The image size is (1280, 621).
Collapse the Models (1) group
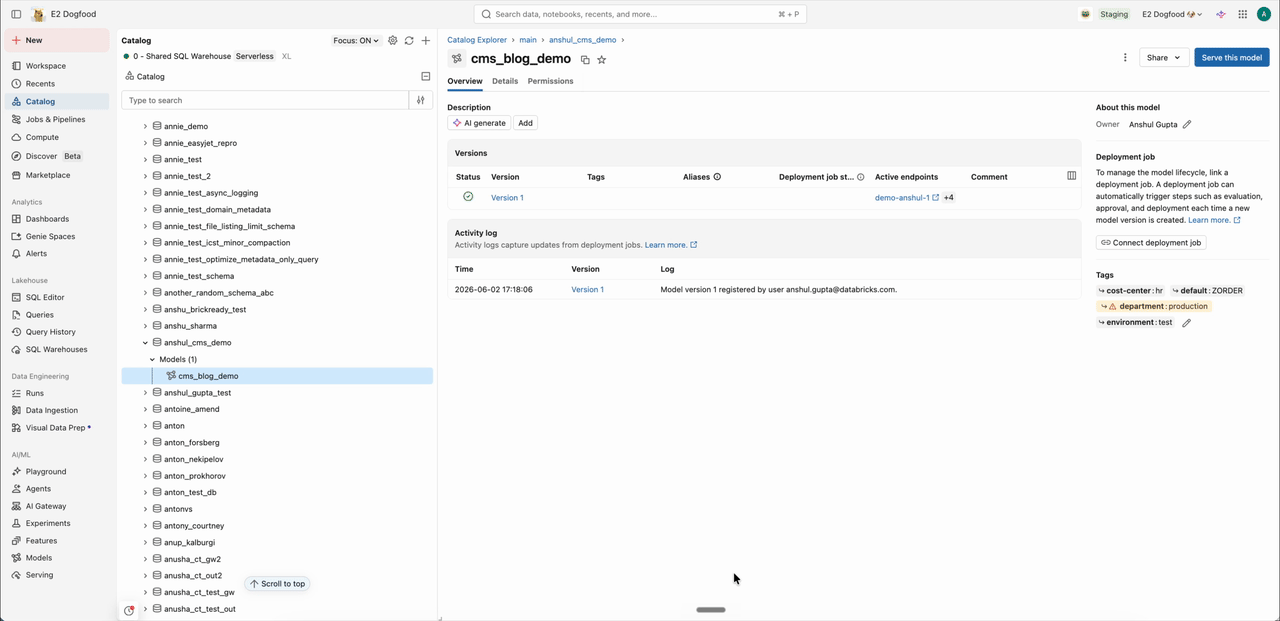pos(153,359)
